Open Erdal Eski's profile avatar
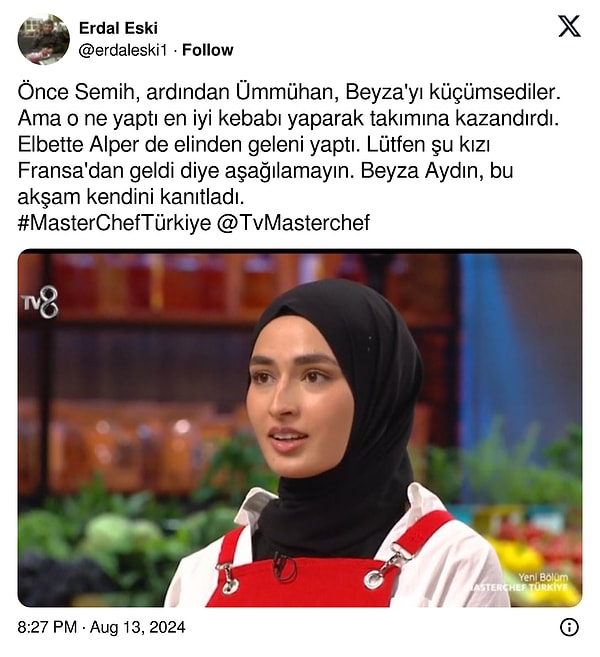The height and width of the screenshot is (657, 600). tap(44, 39)
